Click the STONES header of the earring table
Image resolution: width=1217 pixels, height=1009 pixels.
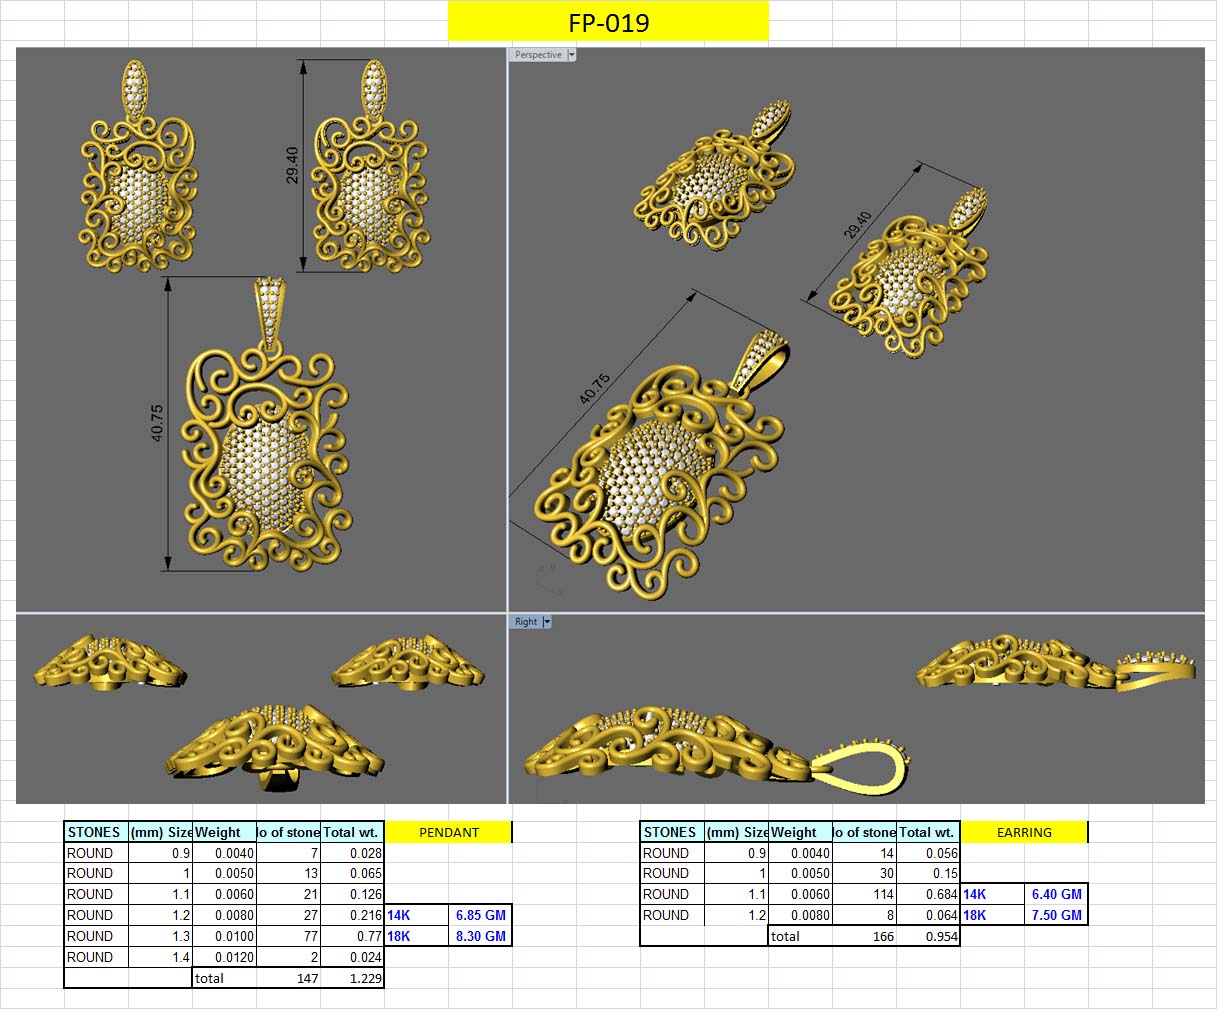coord(669,832)
